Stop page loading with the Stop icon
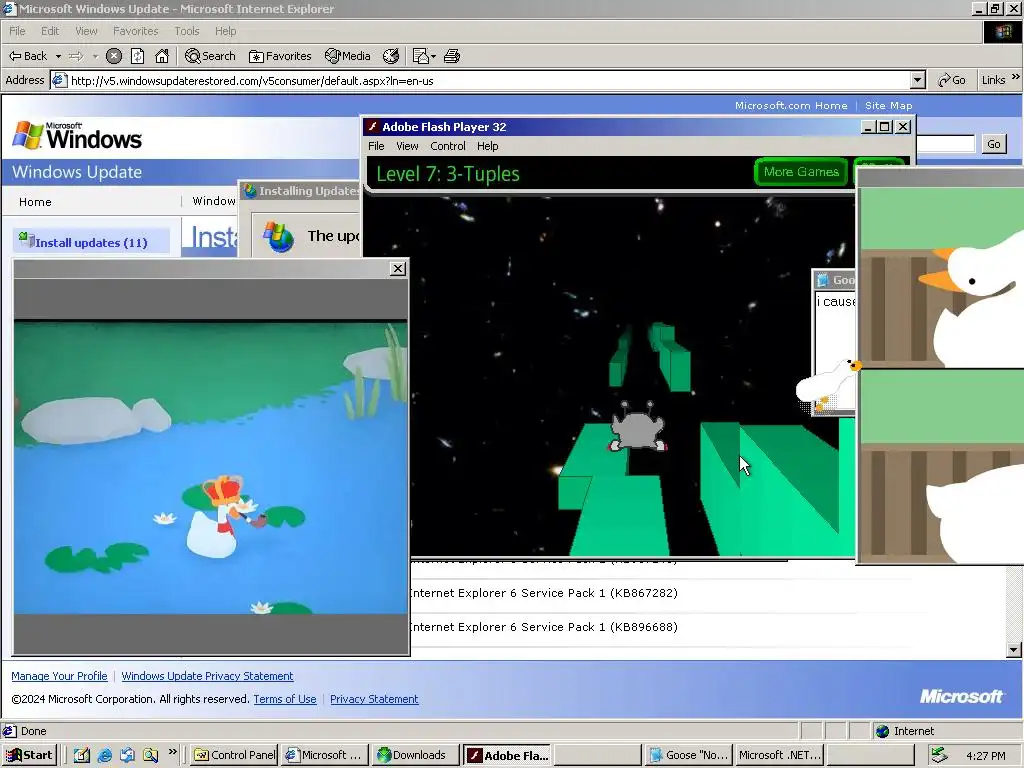The image size is (1024, 768). [114, 56]
